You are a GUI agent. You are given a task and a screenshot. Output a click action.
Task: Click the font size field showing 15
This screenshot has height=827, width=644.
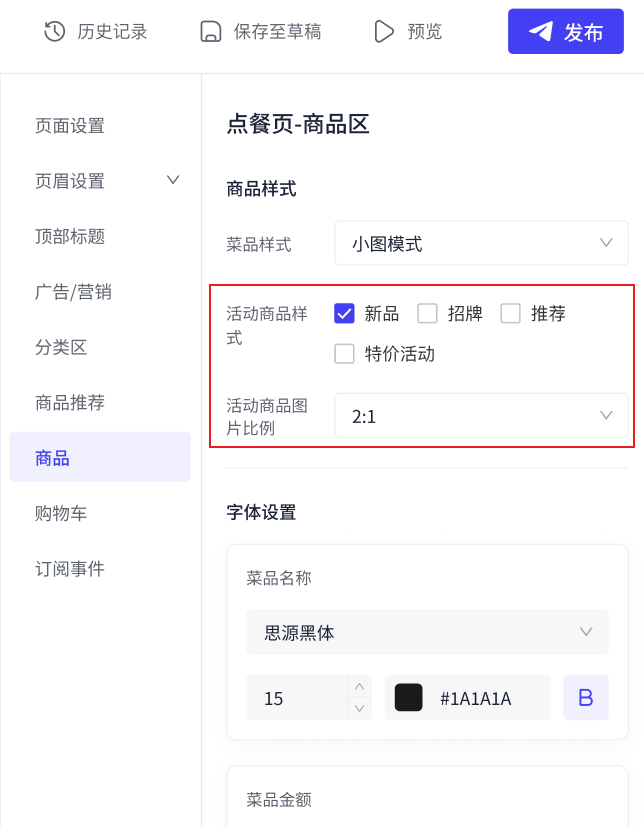[x=297, y=697]
